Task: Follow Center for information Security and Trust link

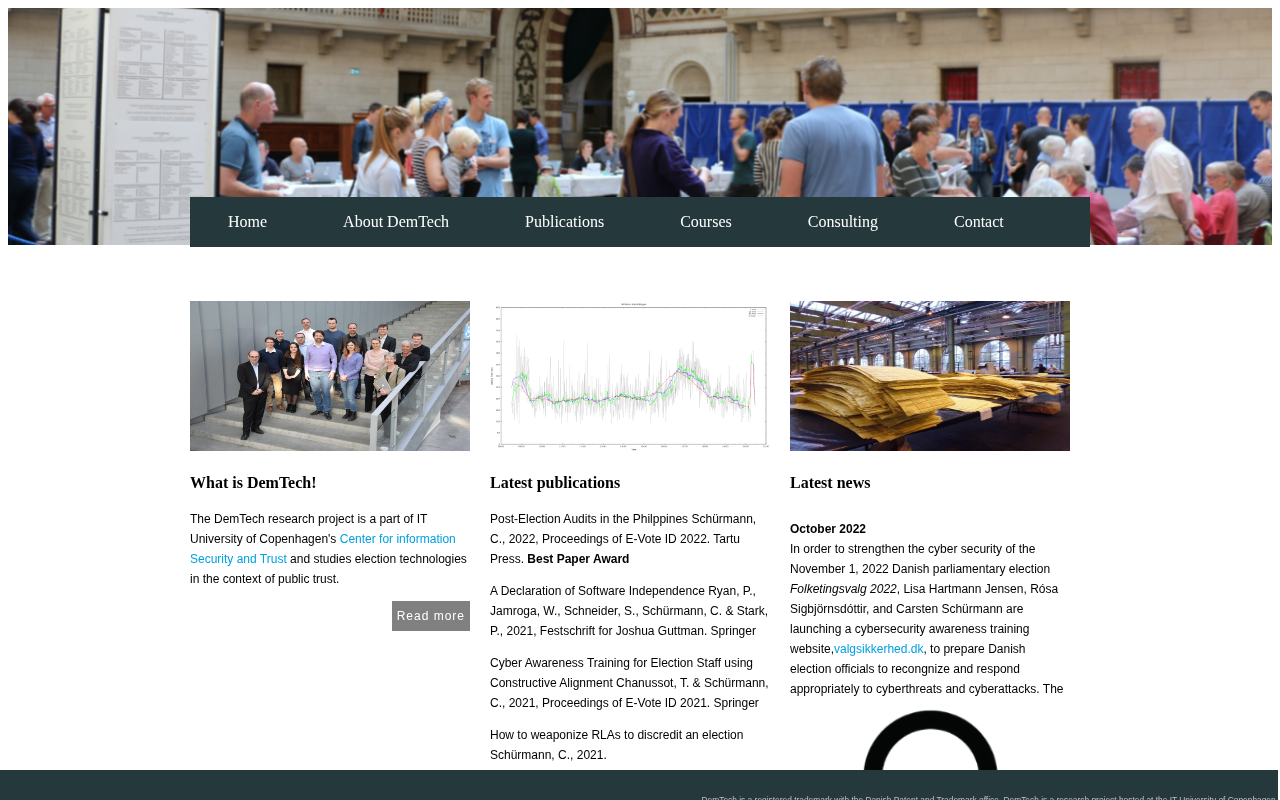Action: (323, 549)
